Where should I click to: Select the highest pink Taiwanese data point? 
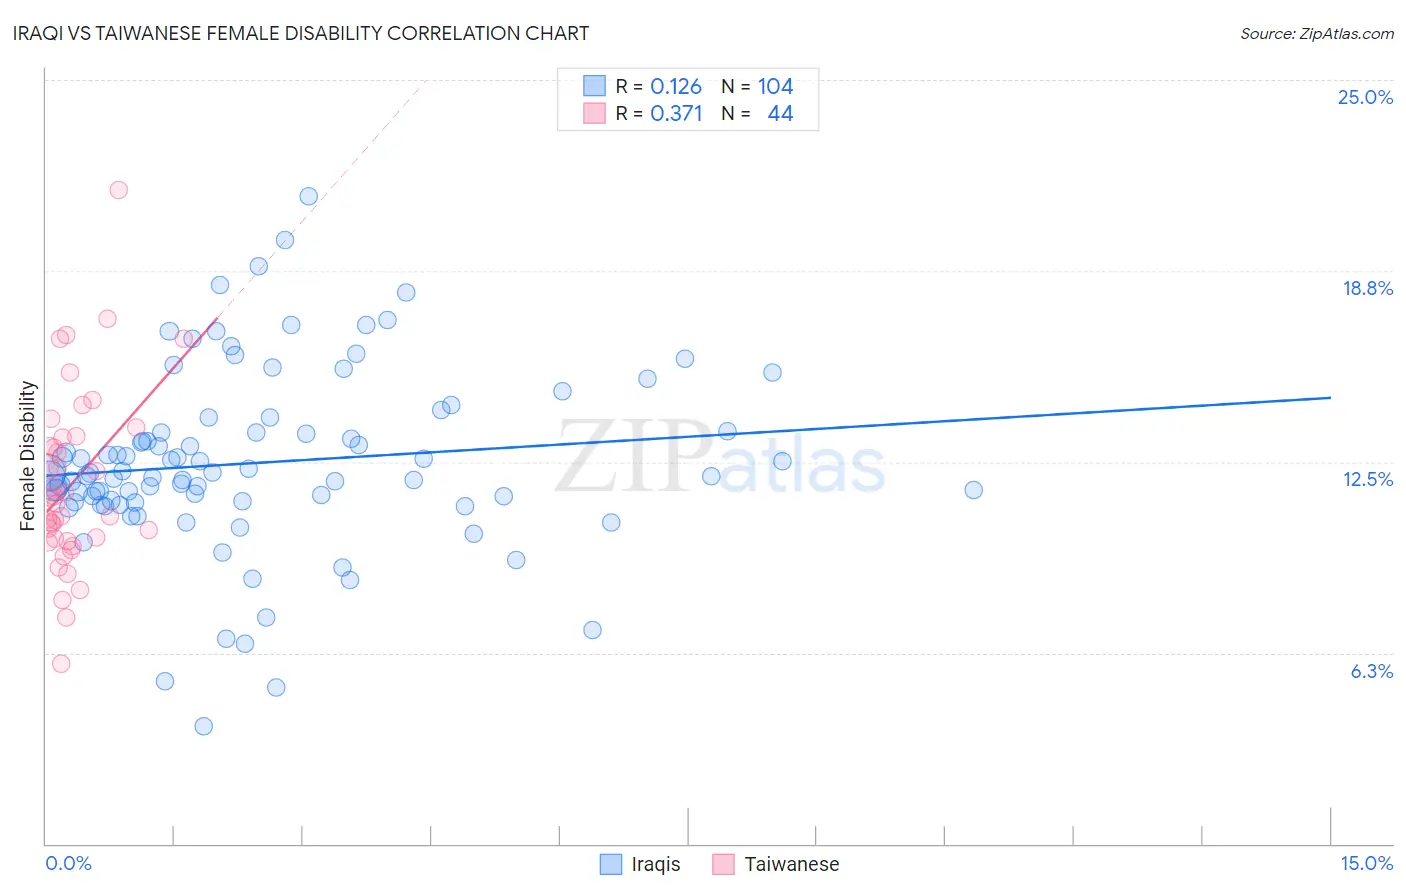click(x=118, y=190)
